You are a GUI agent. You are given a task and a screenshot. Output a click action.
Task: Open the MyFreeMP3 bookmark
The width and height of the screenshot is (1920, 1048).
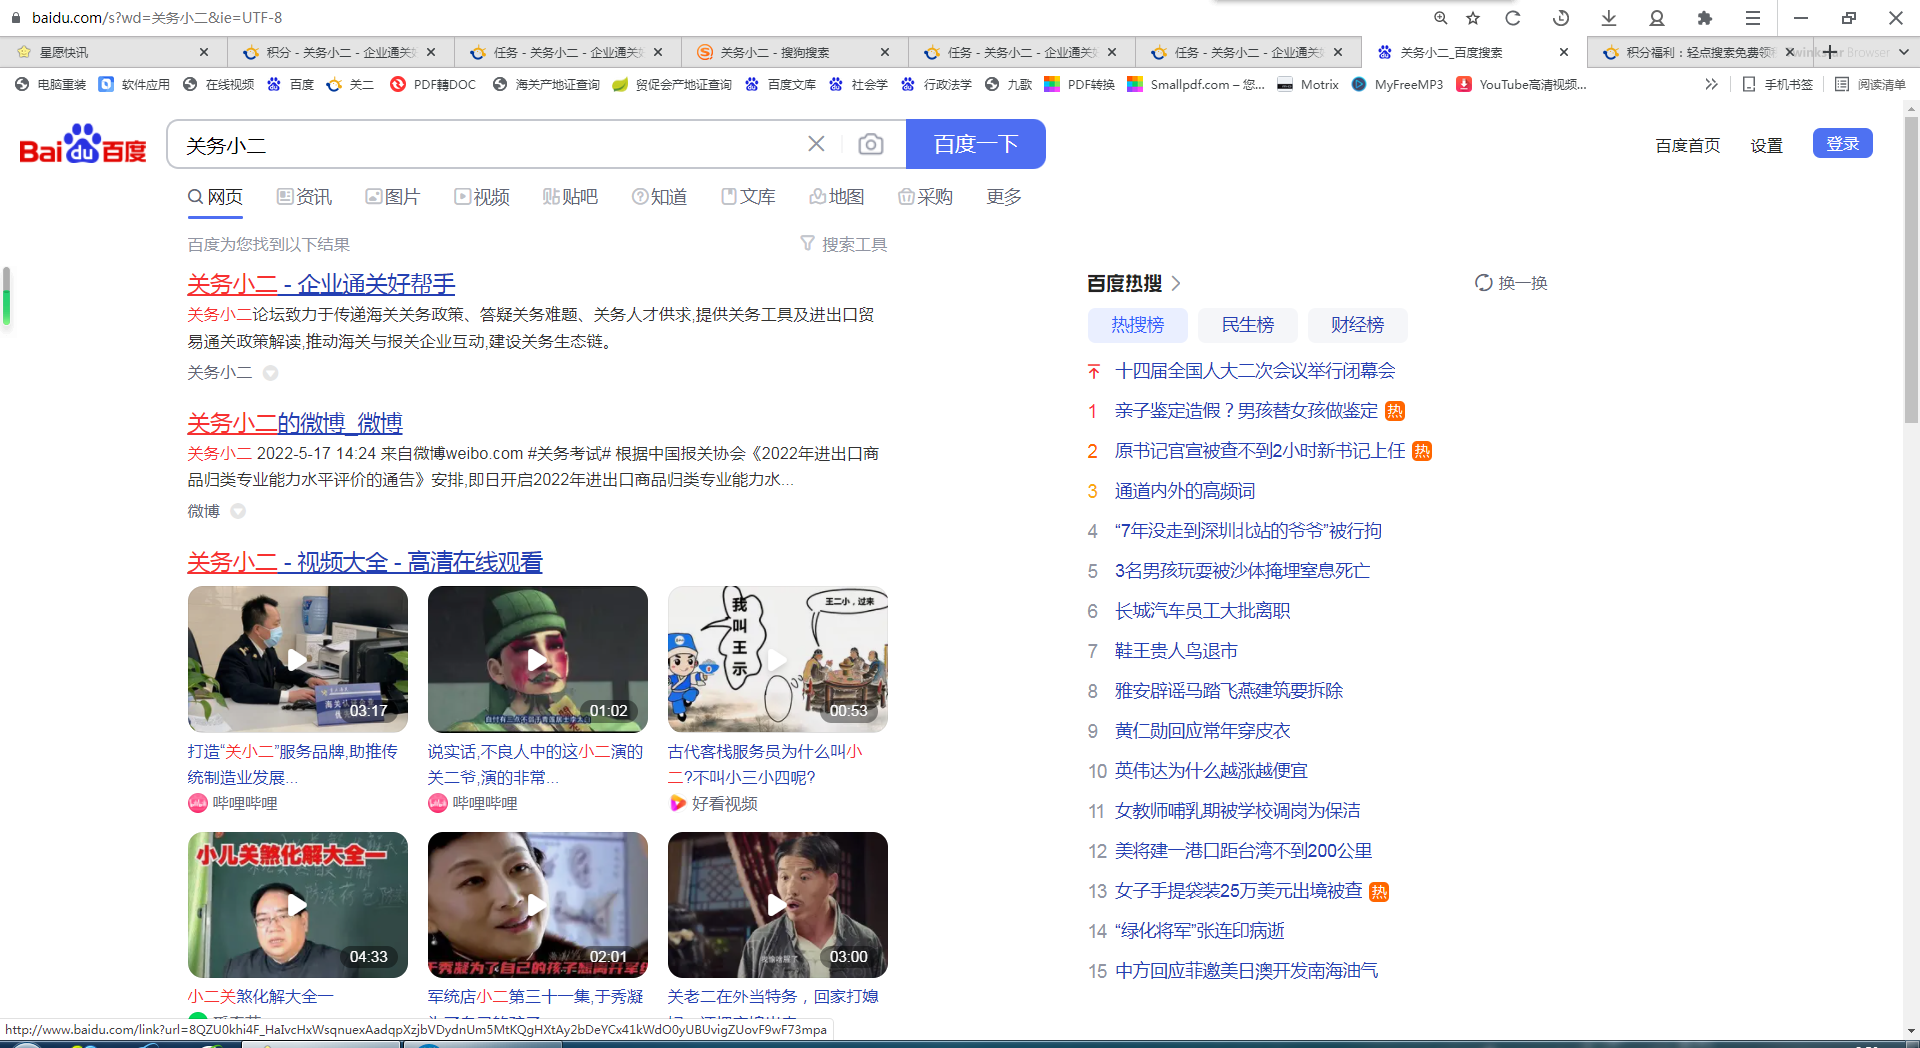pos(1398,84)
